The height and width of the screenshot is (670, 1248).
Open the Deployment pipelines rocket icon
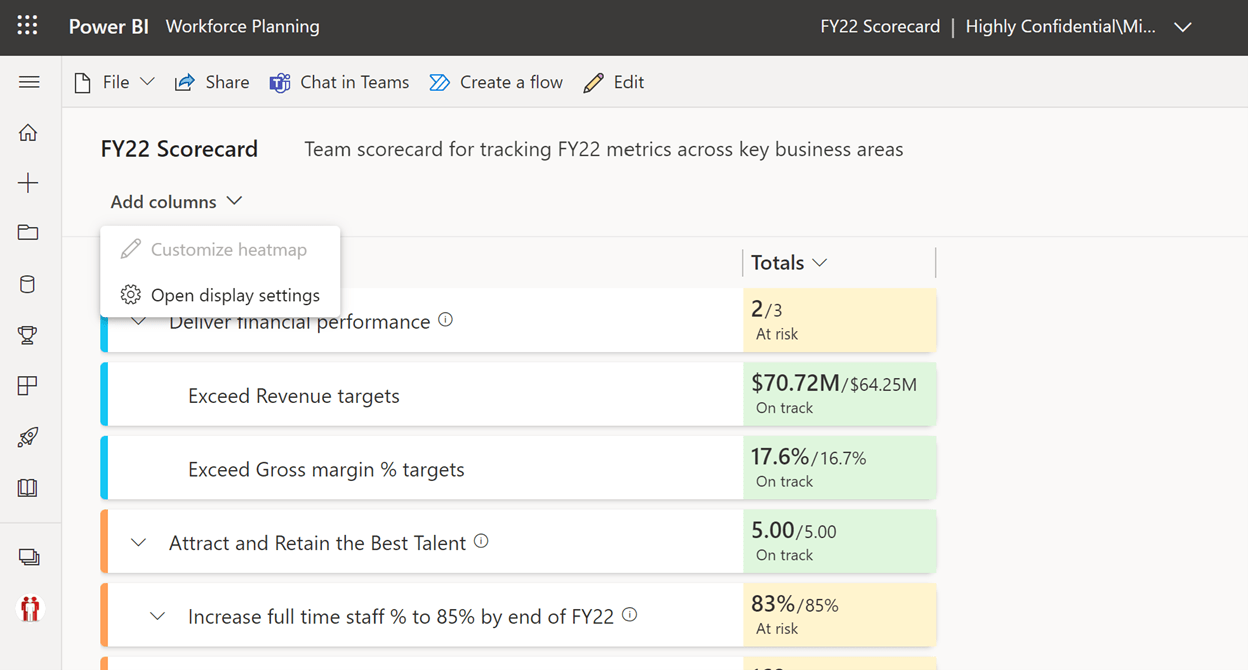[28, 437]
